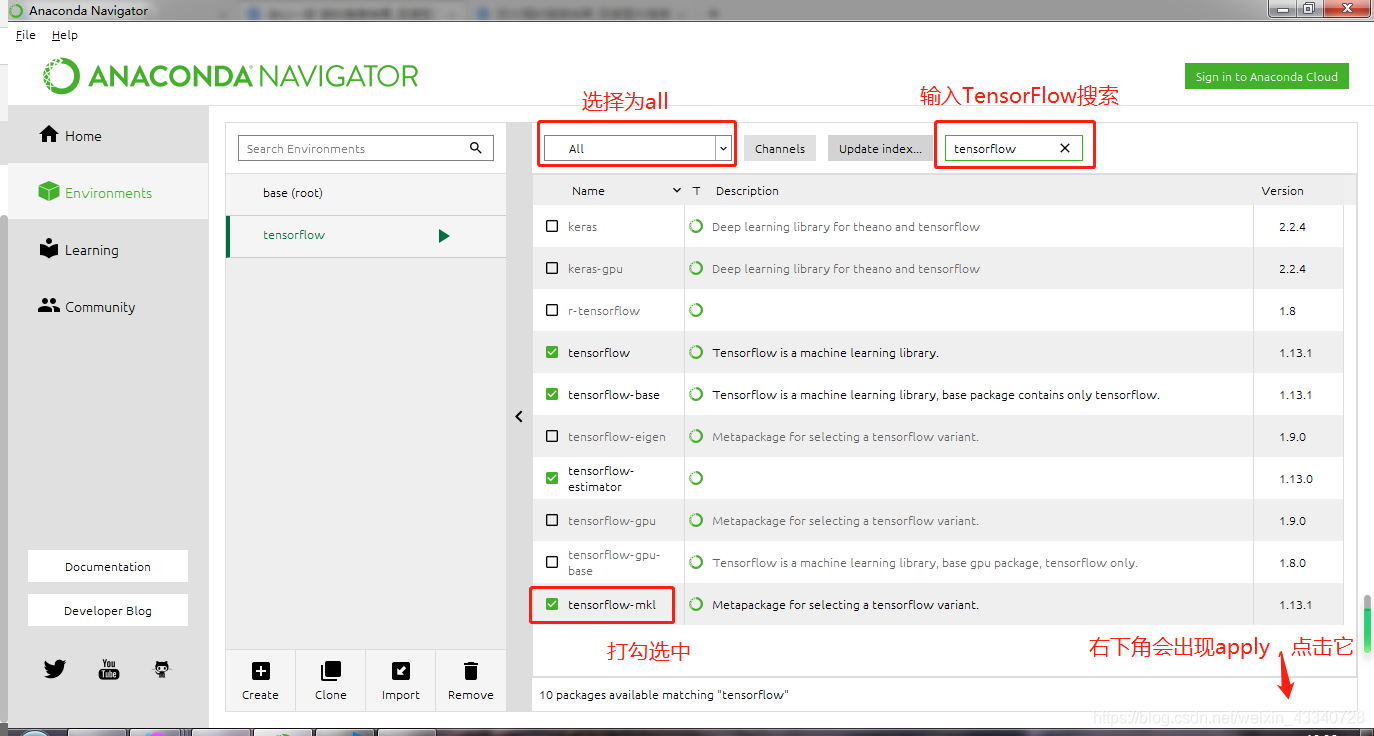Open the File menu

[x=26, y=35]
